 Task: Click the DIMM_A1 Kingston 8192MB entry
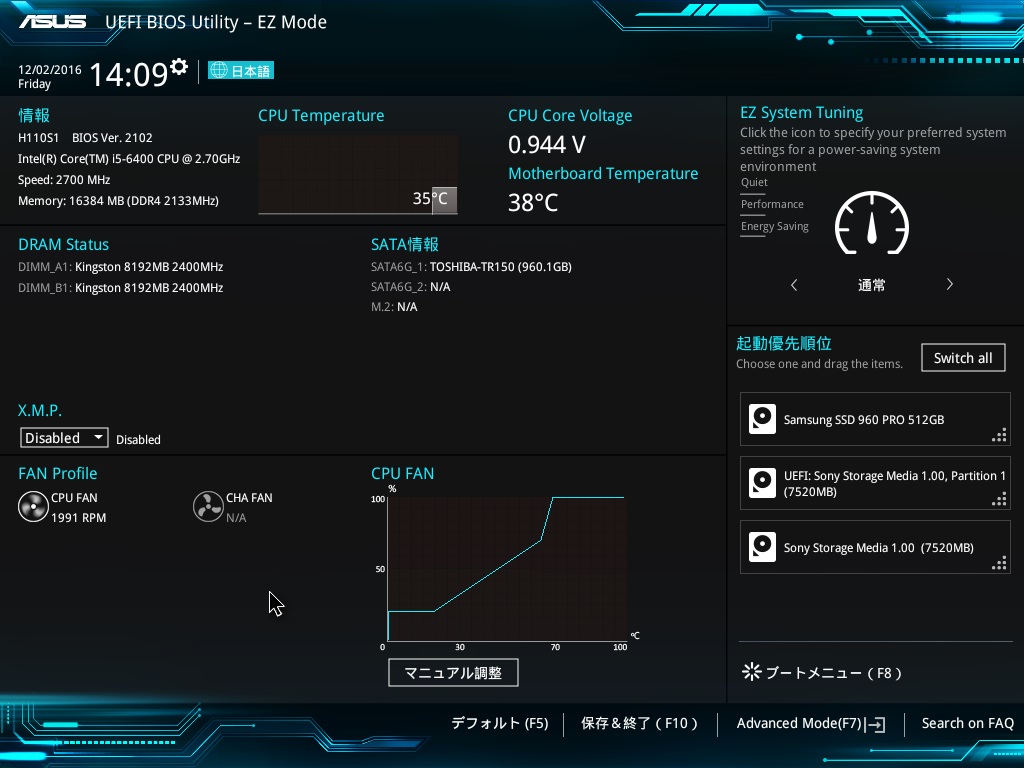click(121, 266)
